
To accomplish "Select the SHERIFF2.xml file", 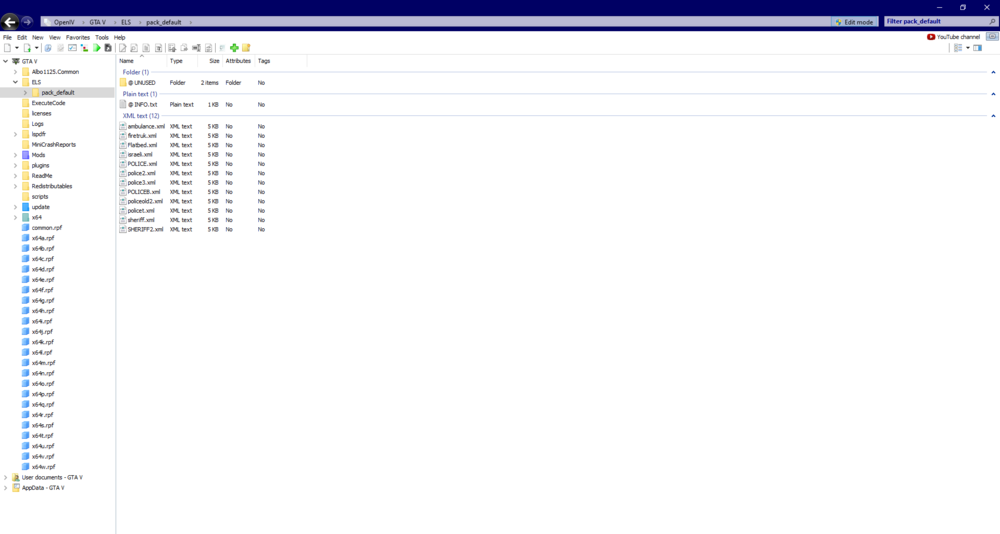I will 145,229.
